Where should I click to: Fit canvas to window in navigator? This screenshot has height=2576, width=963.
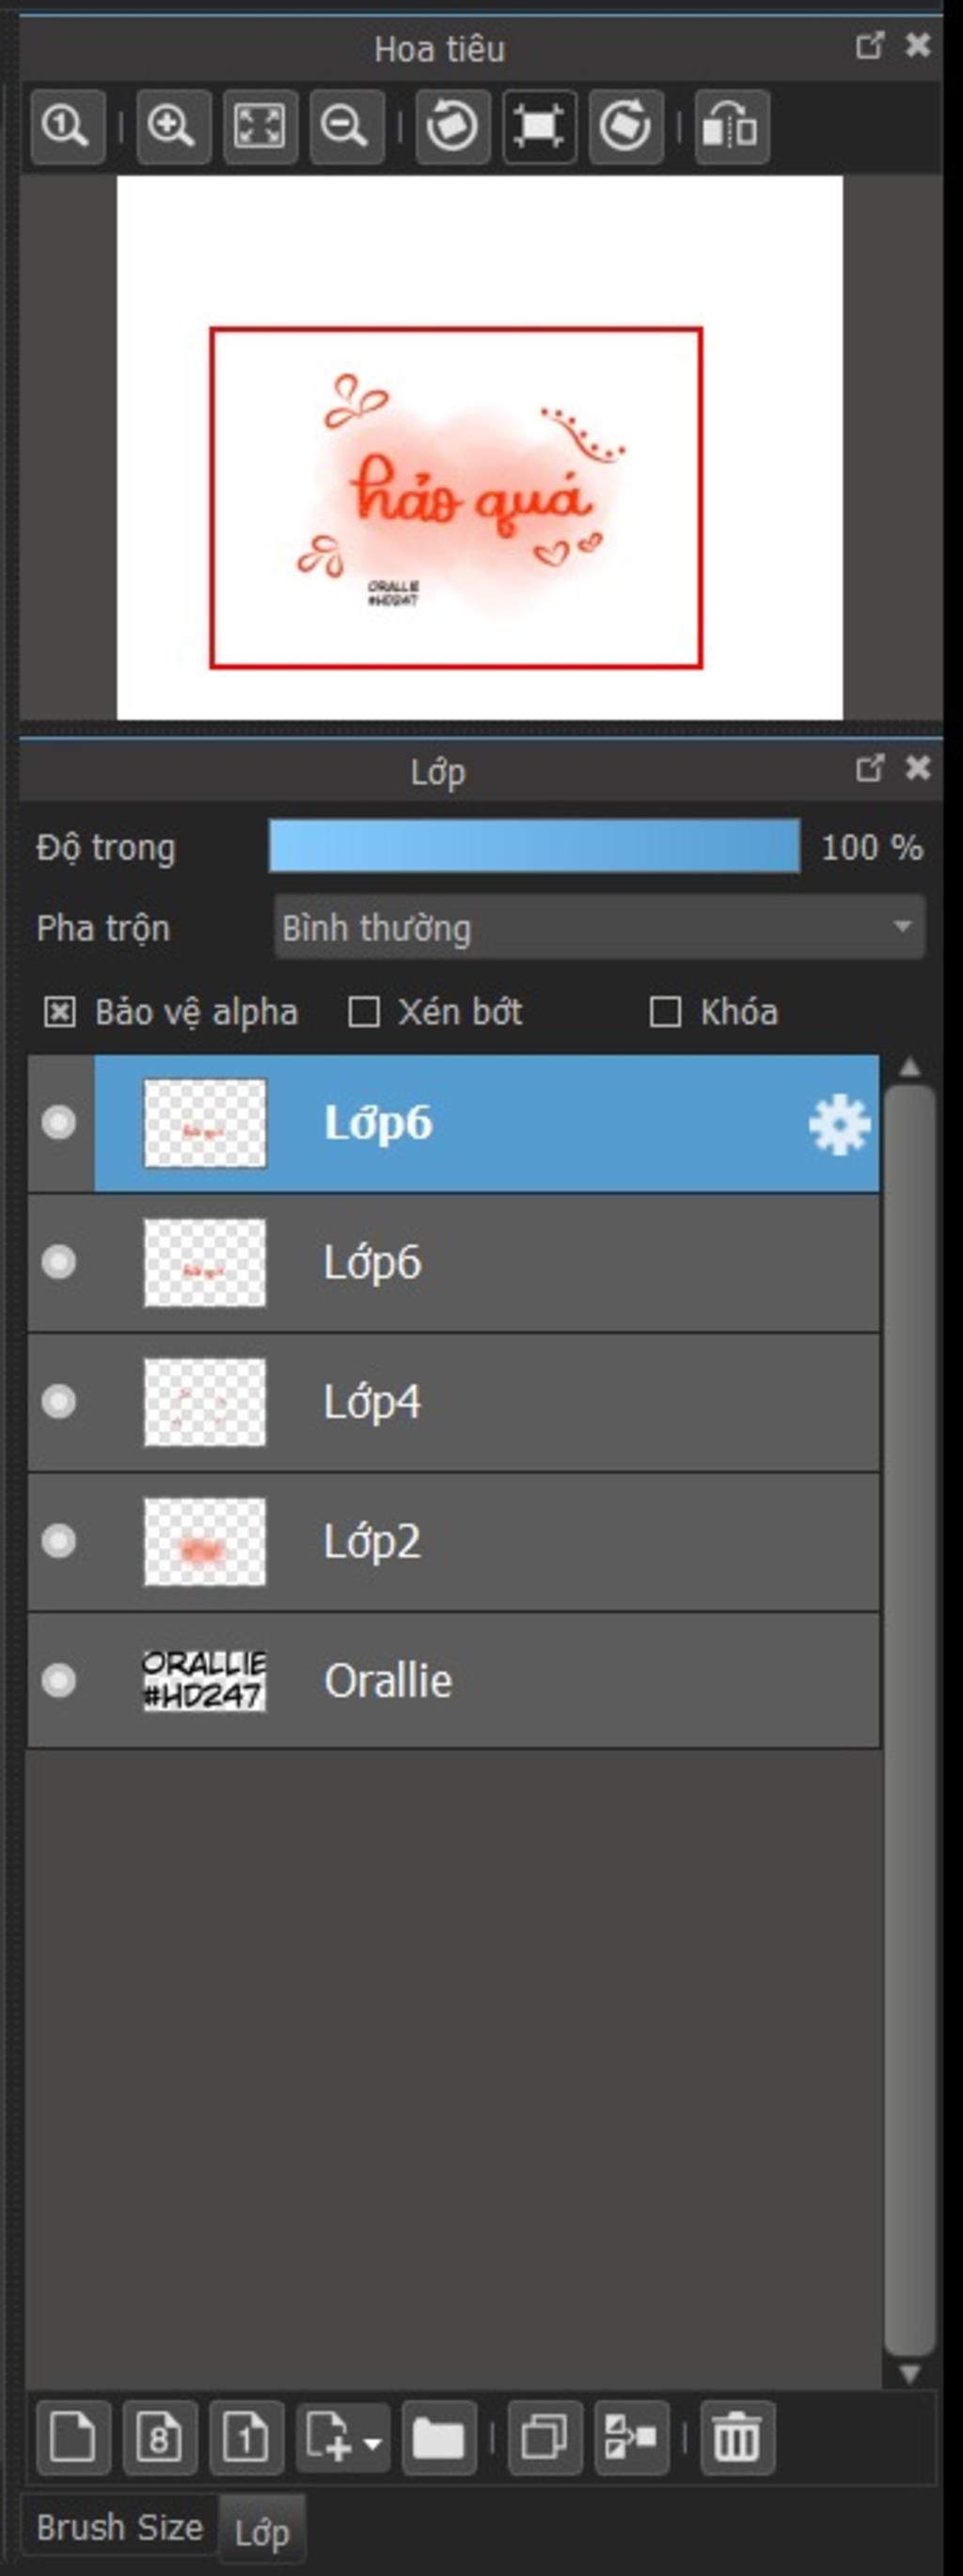pyautogui.click(x=260, y=127)
